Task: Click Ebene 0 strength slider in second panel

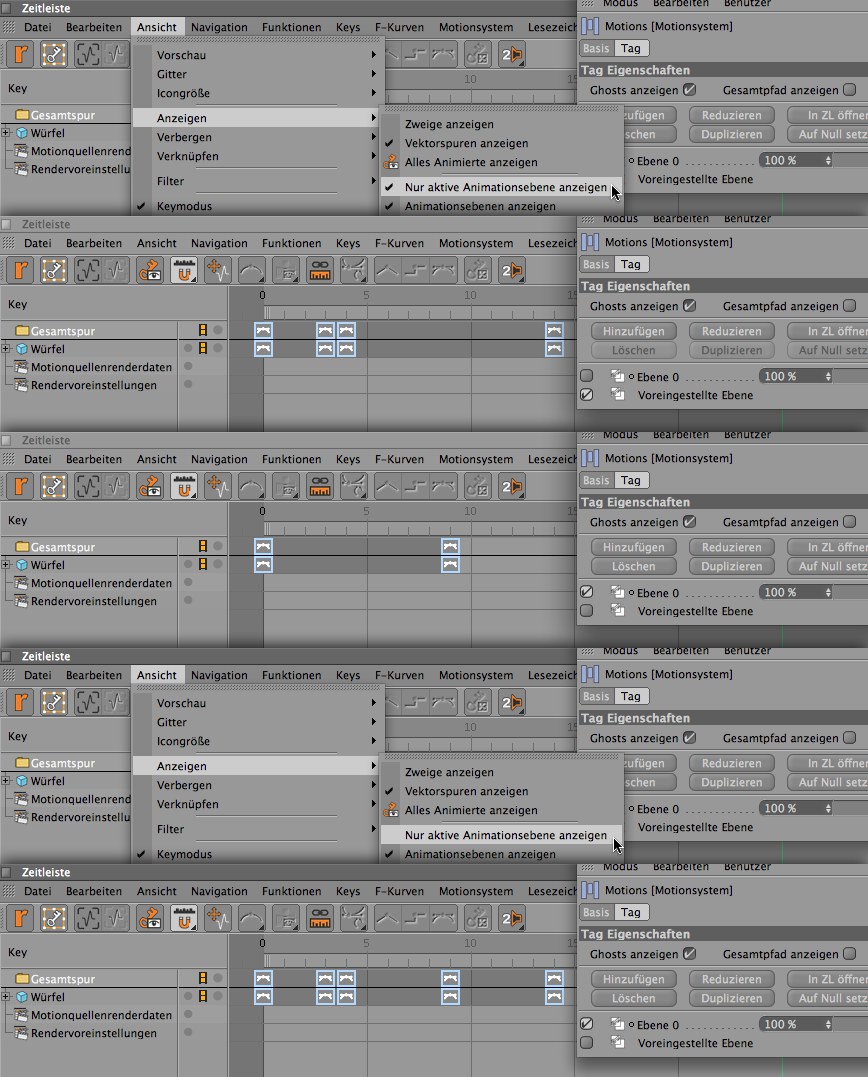Action: (x=852, y=376)
